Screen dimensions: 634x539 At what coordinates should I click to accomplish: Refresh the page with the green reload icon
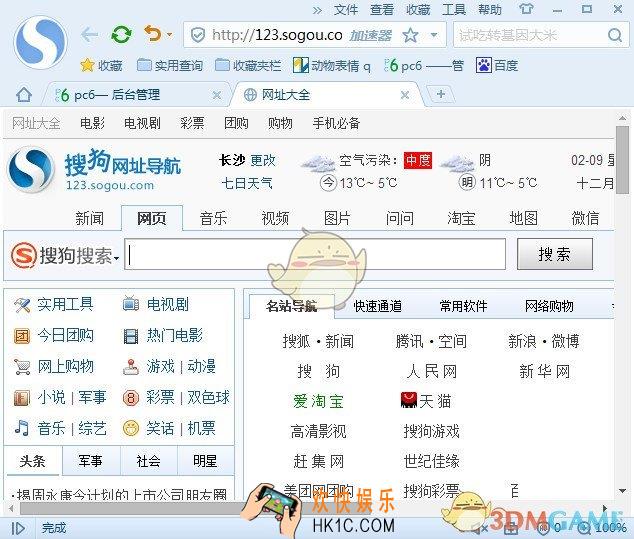click(121, 35)
